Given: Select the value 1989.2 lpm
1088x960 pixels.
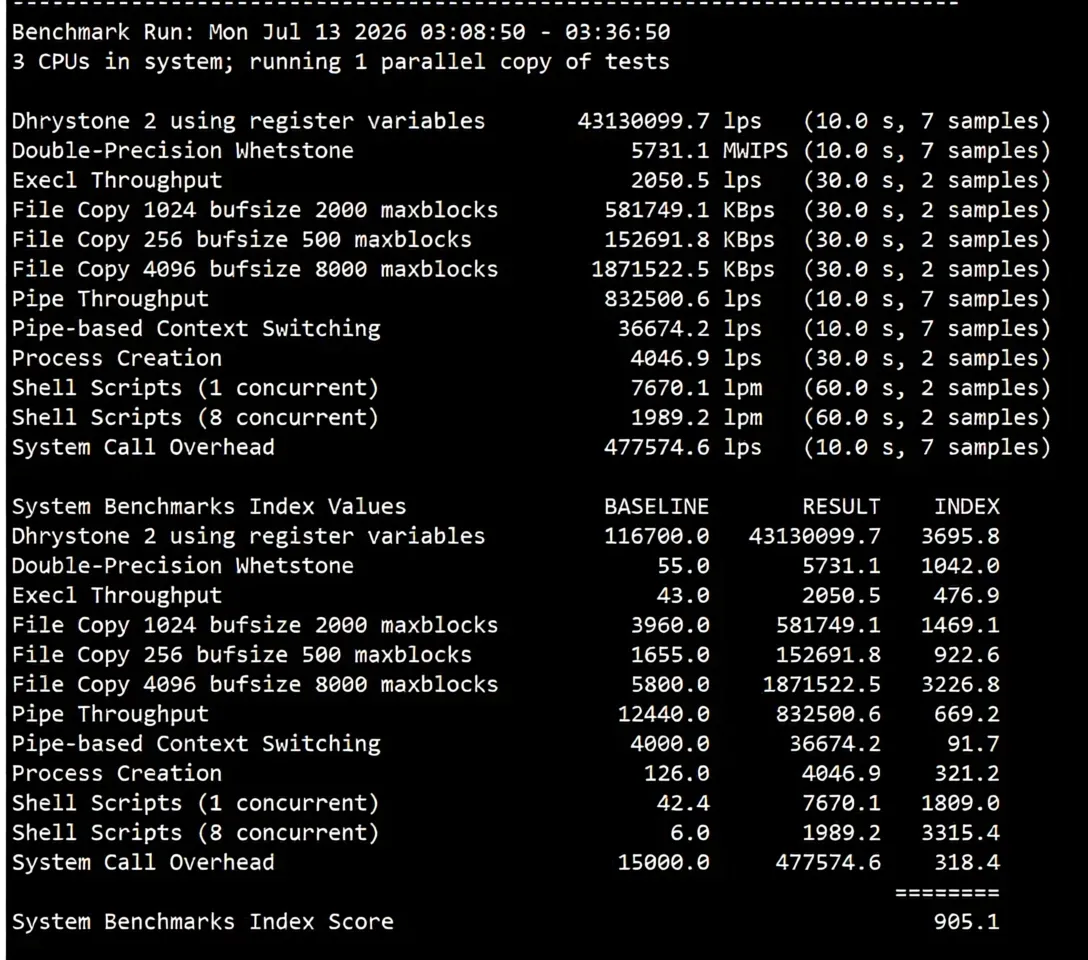Looking at the screenshot, I should point(695,418).
